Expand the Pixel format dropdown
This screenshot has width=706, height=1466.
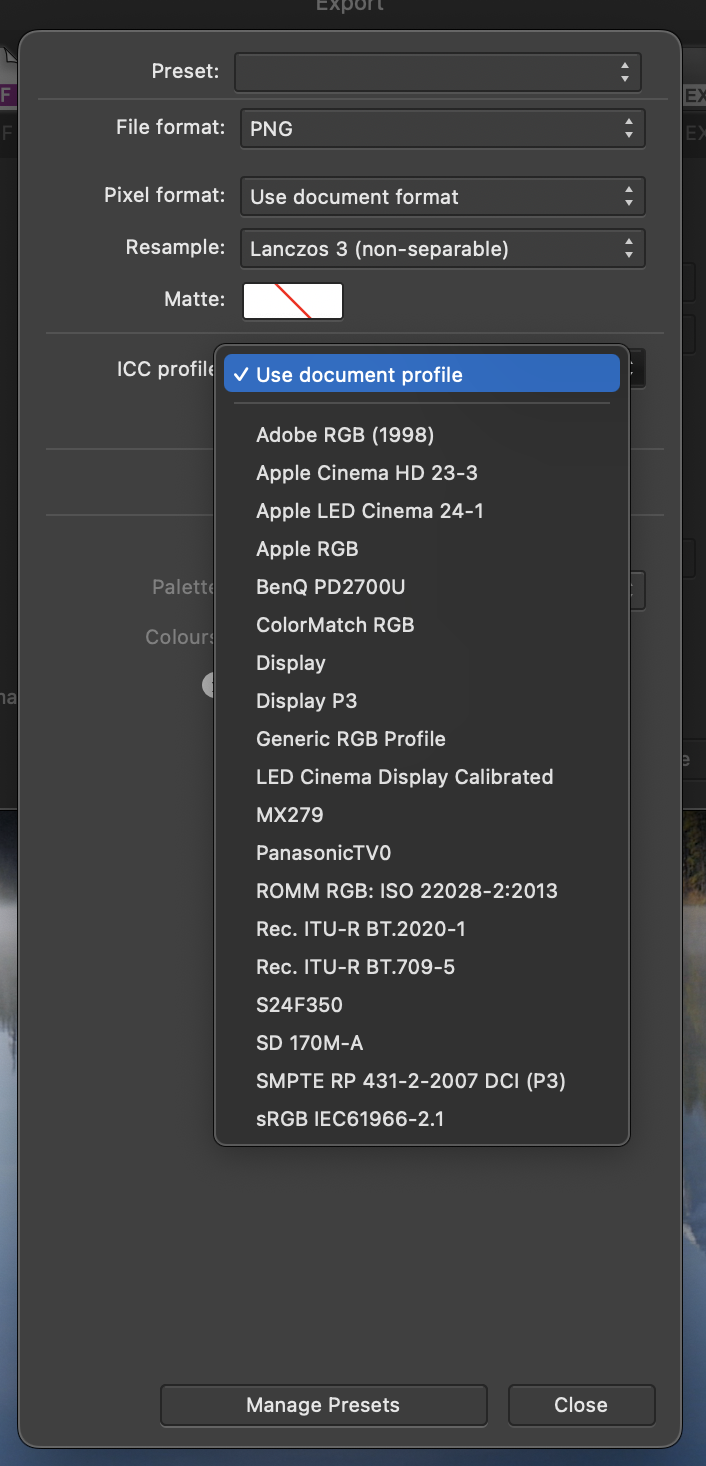pyautogui.click(x=442, y=197)
